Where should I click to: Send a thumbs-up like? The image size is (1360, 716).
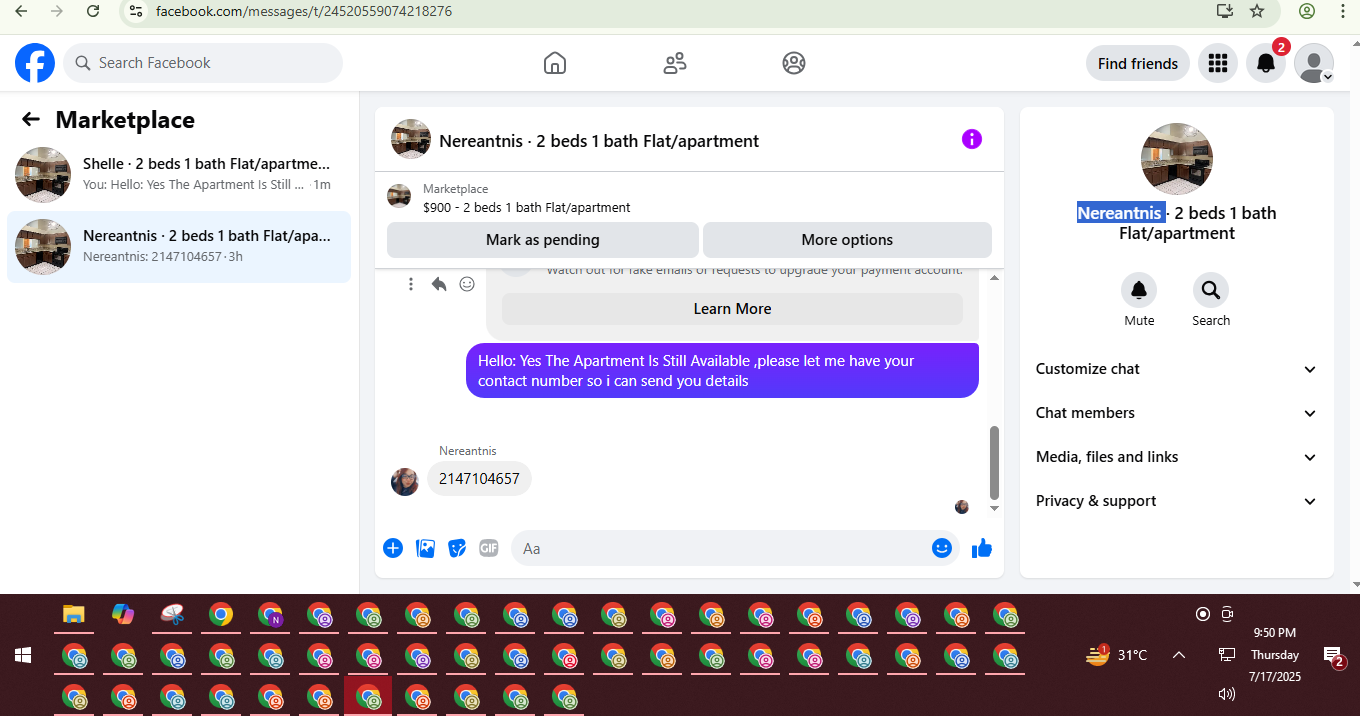pos(982,548)
